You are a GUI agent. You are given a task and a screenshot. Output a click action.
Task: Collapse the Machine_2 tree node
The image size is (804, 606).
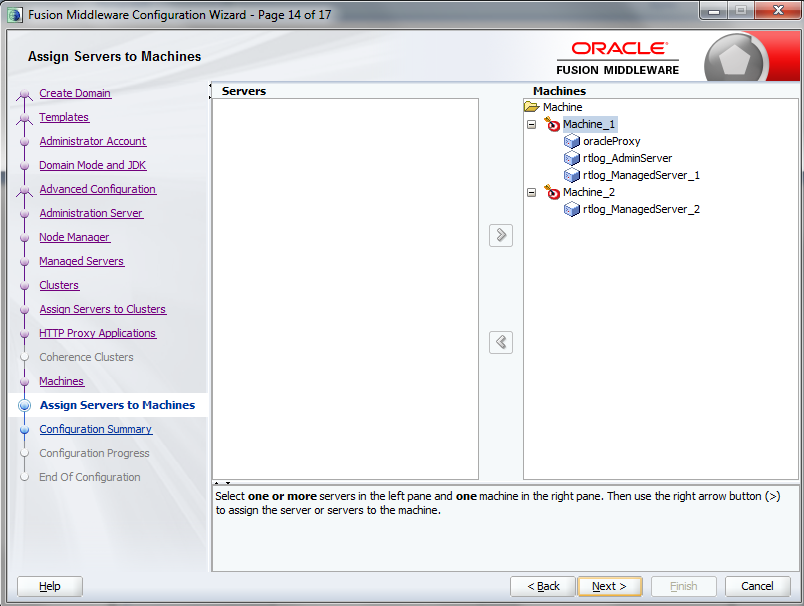(x=531, y=192)
